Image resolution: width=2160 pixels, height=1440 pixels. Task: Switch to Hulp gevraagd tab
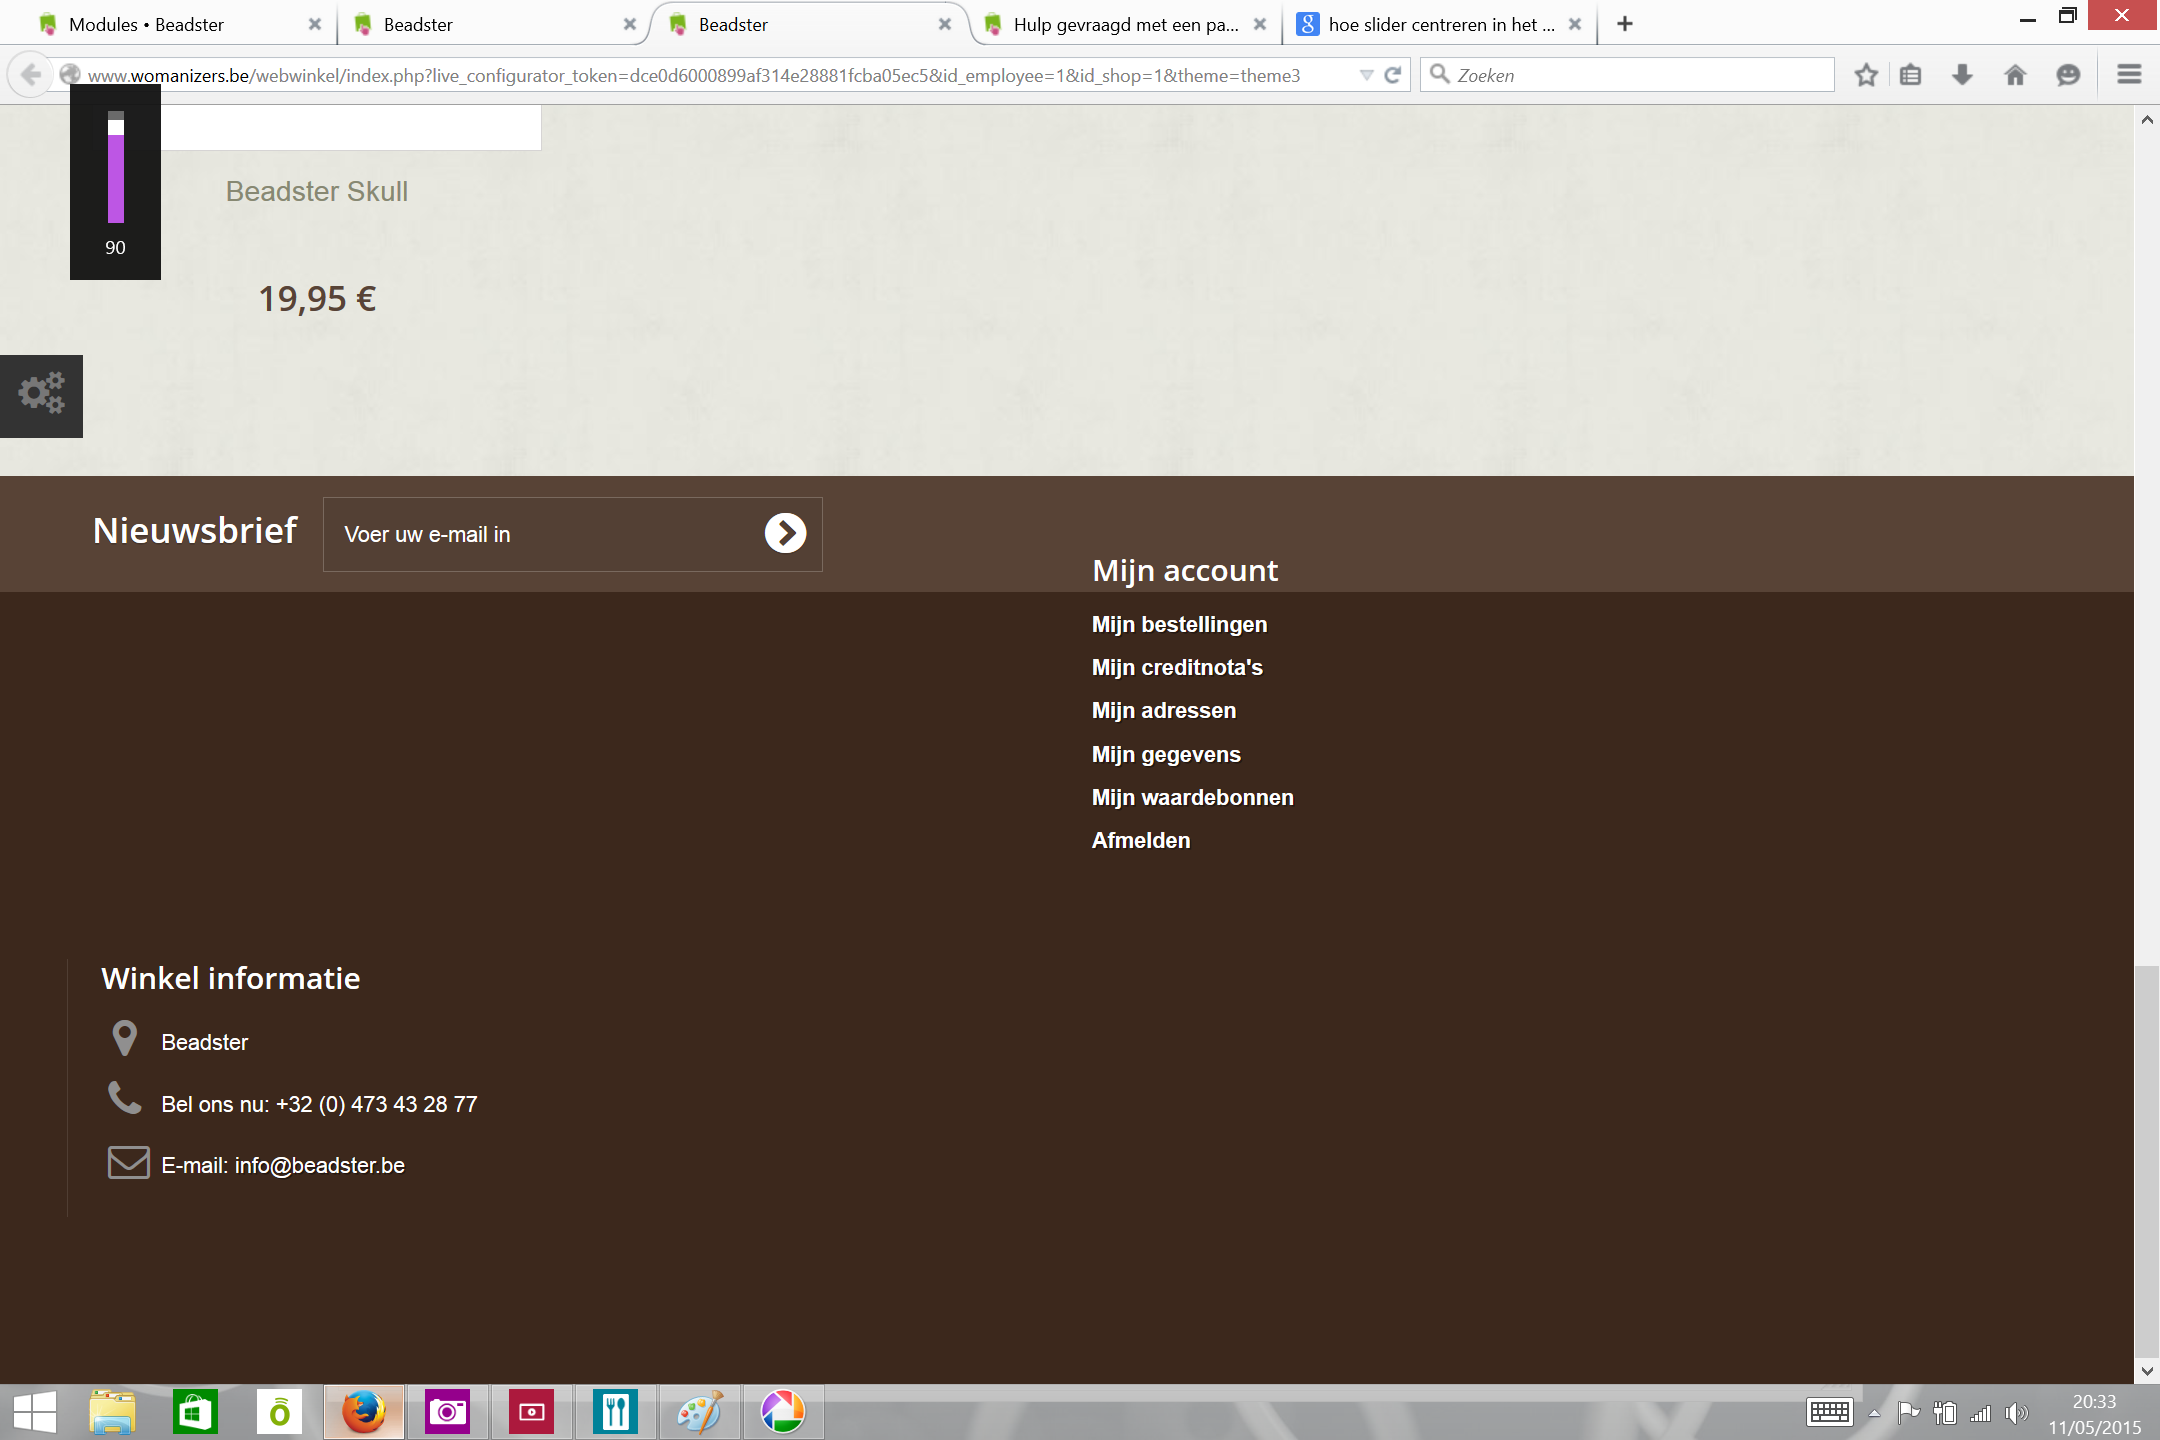click(1125, 24)
